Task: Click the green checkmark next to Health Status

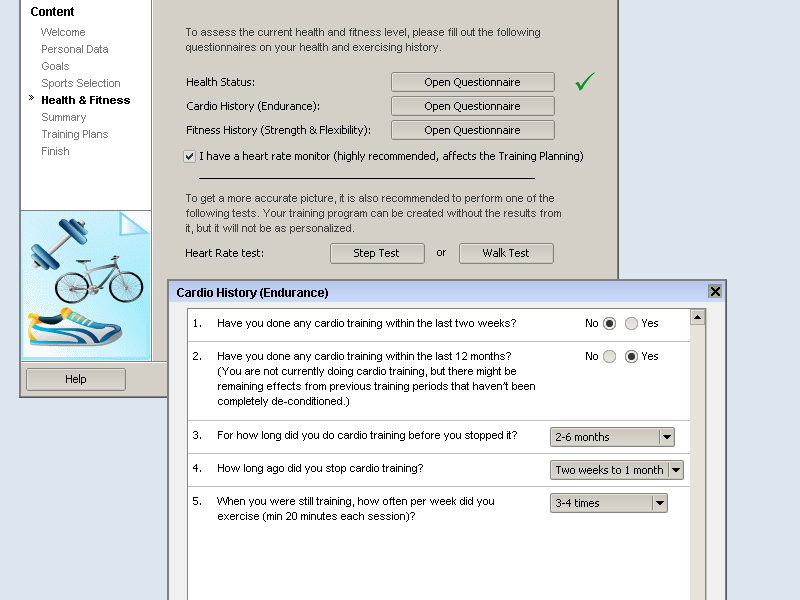Action: (585, 82)
